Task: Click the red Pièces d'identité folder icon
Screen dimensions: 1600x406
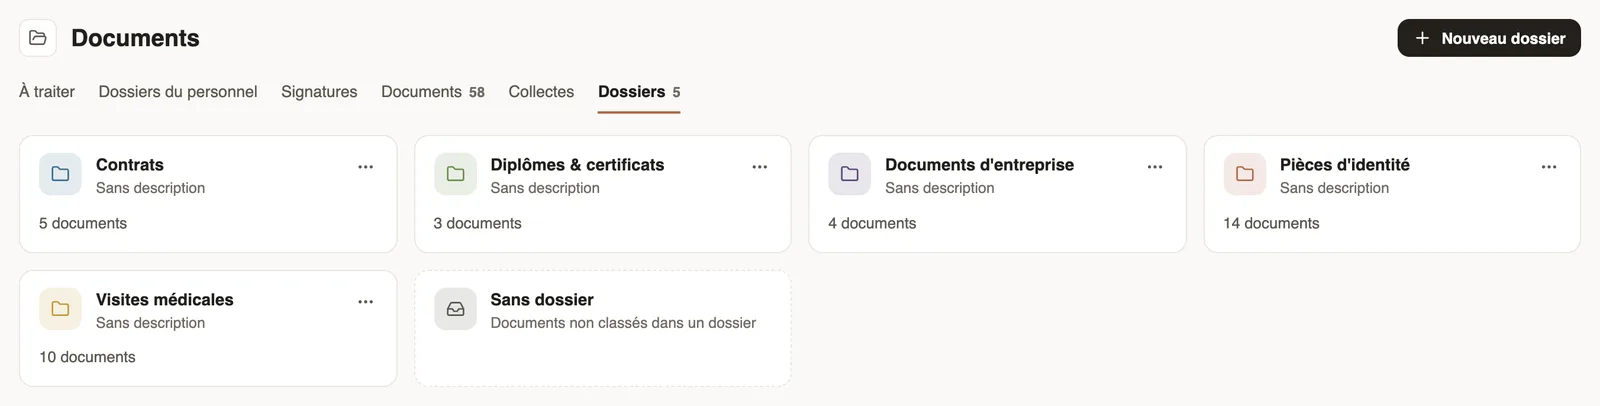Action: click(x=1244, y=174)
